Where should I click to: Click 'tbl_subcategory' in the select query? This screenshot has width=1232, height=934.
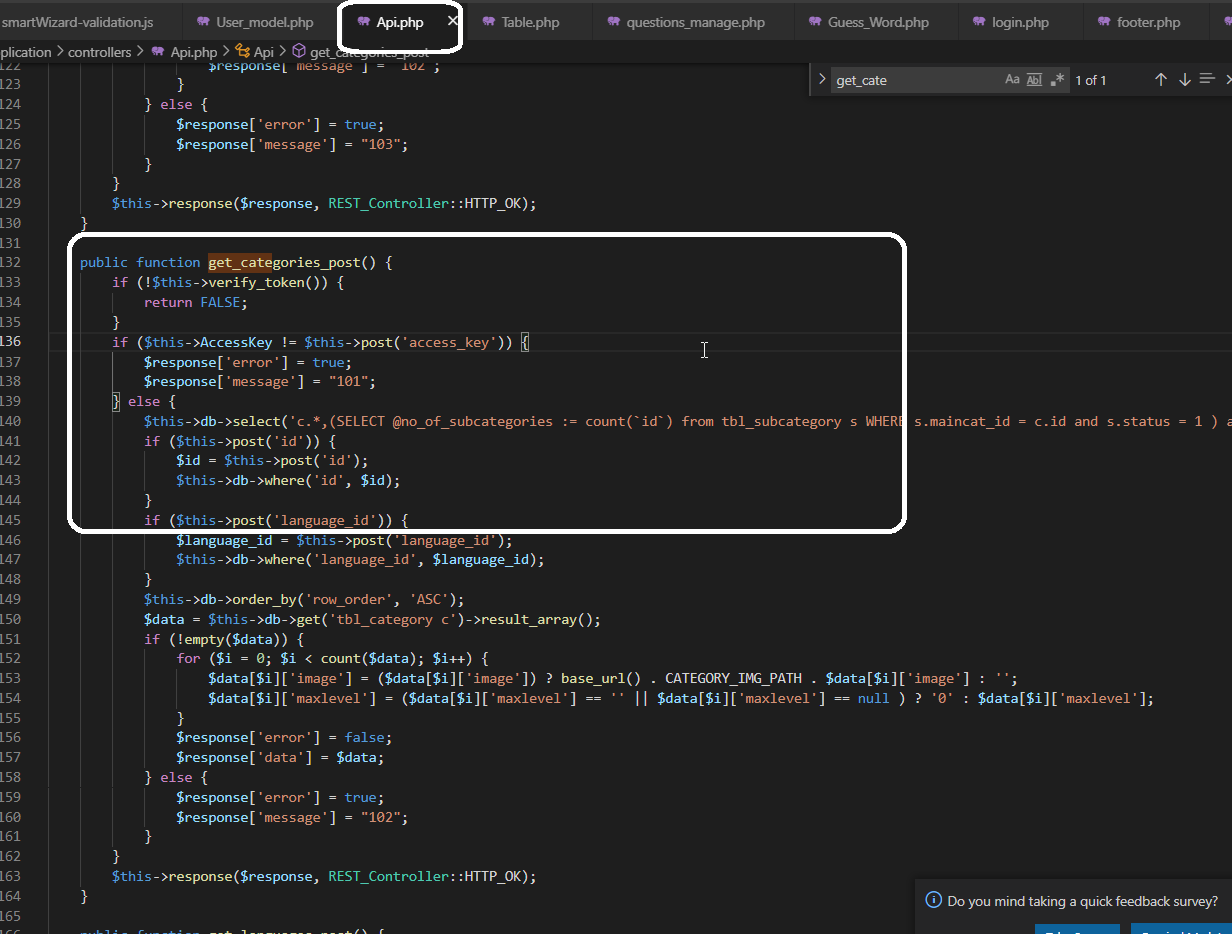coord(782,421)
